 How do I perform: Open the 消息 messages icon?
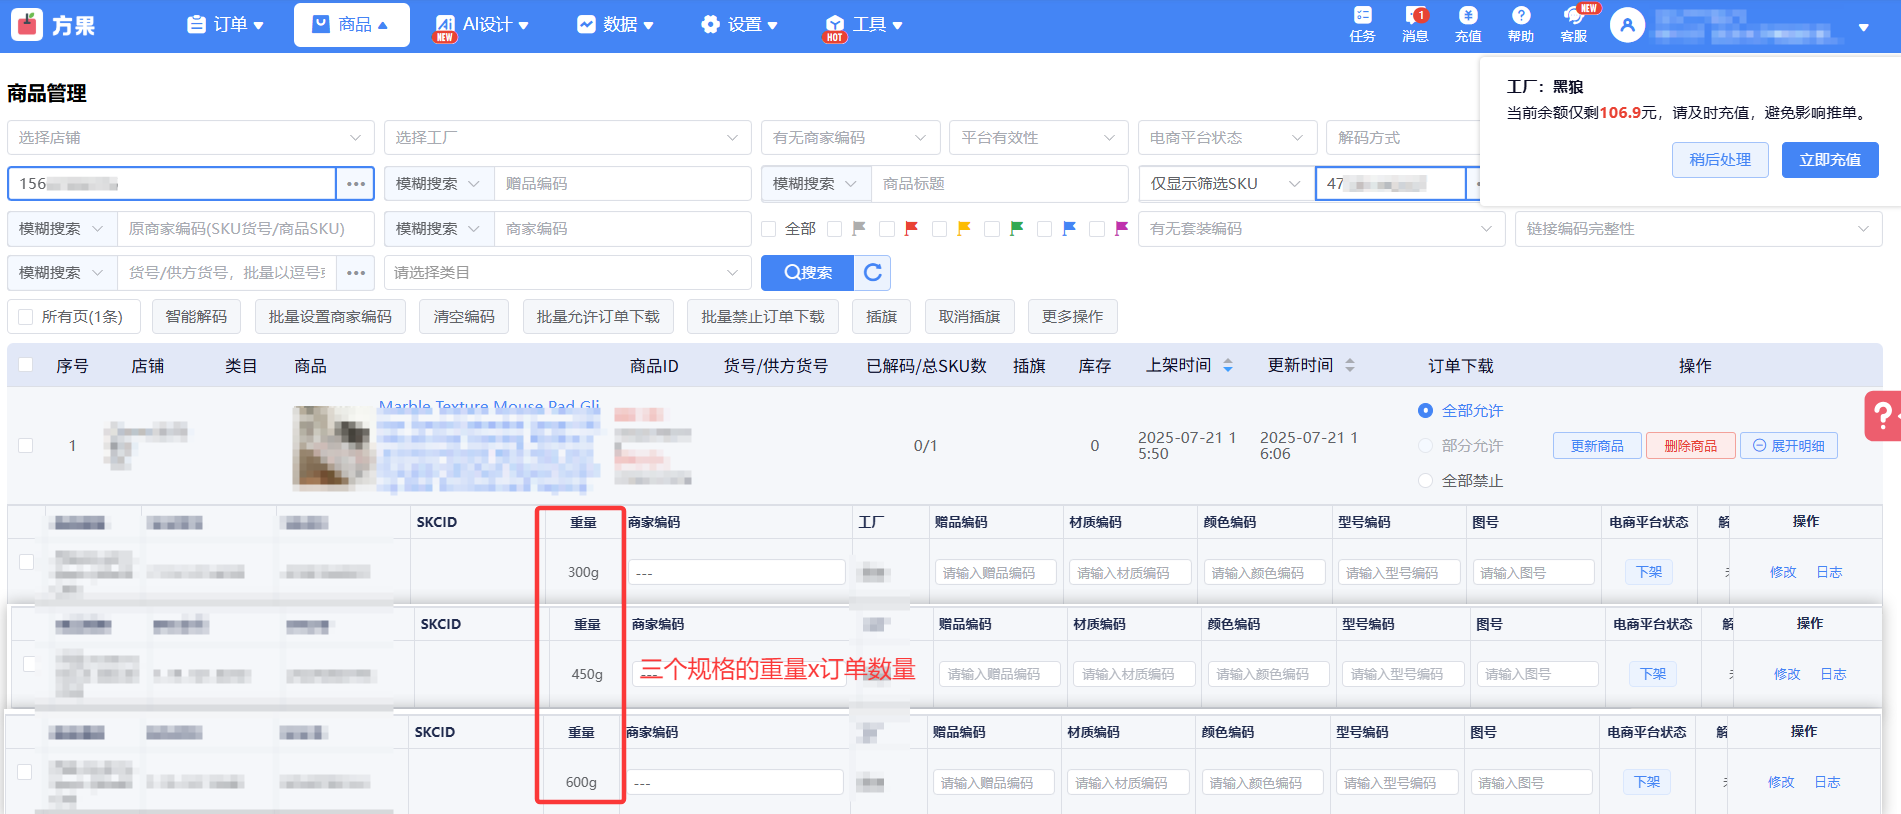pyautogui.click(x=1415, y=24)
